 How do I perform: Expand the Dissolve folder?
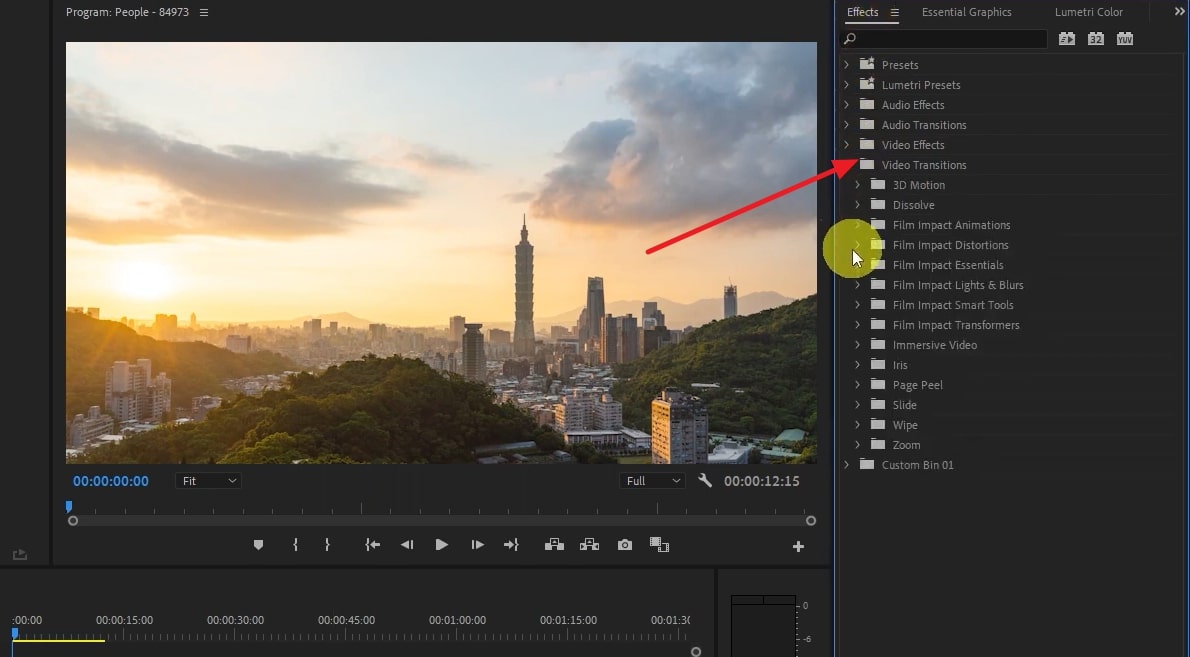click(857, 205)
